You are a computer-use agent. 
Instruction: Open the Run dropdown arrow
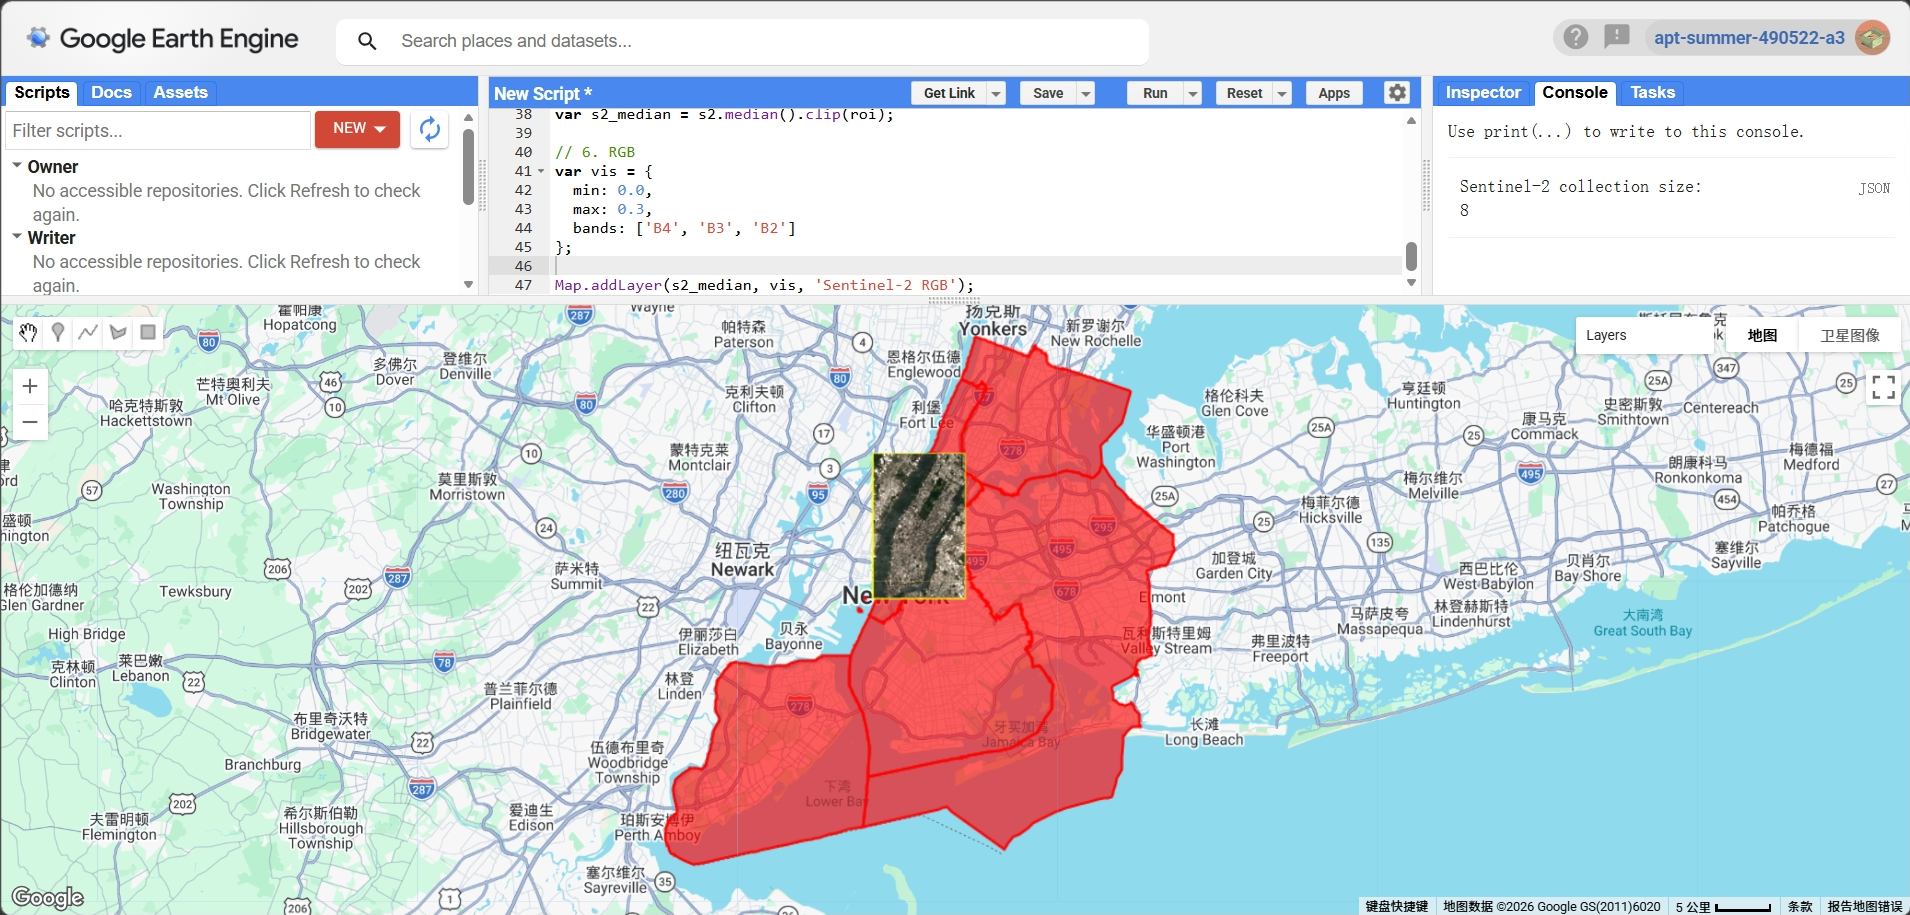pos(1192,93)
